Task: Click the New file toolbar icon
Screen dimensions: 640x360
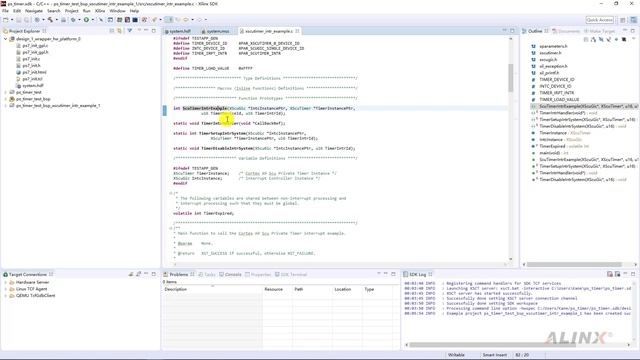Action: 6,20
